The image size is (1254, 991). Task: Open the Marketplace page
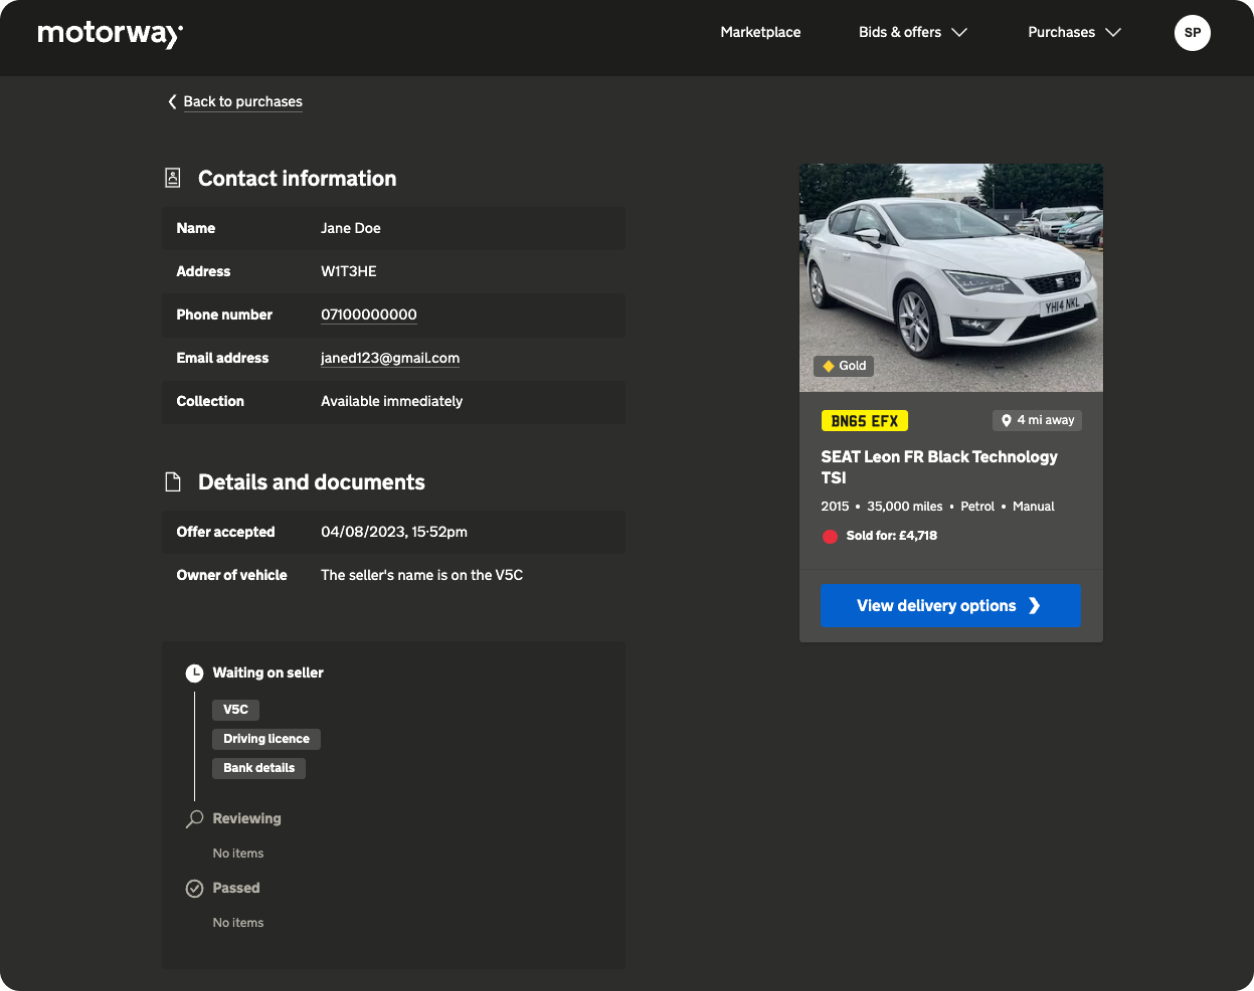pyautogui.click(x=760, y=32)
